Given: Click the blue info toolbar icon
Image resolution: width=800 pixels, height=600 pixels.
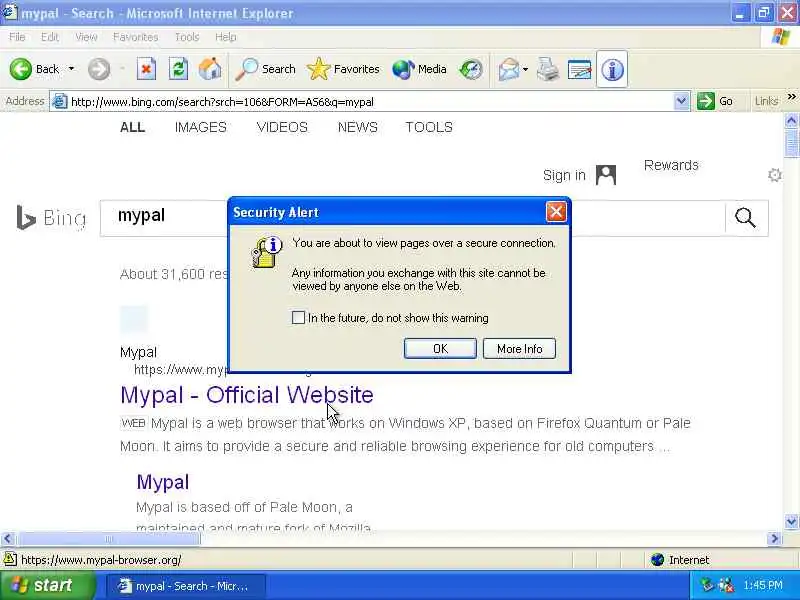Looking at the screenshot, I should (612, 69).
